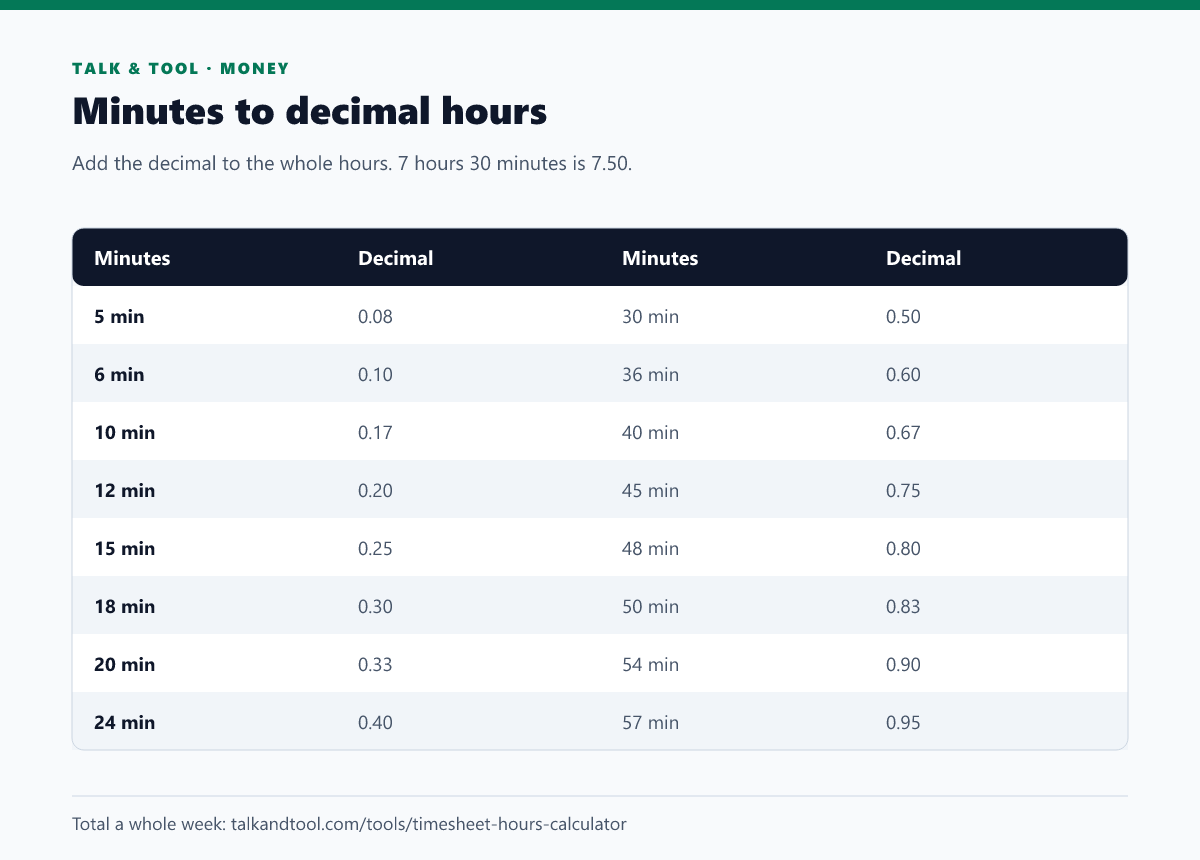Select the '40 min' cell
The image size is (1200, 860).
651,433
